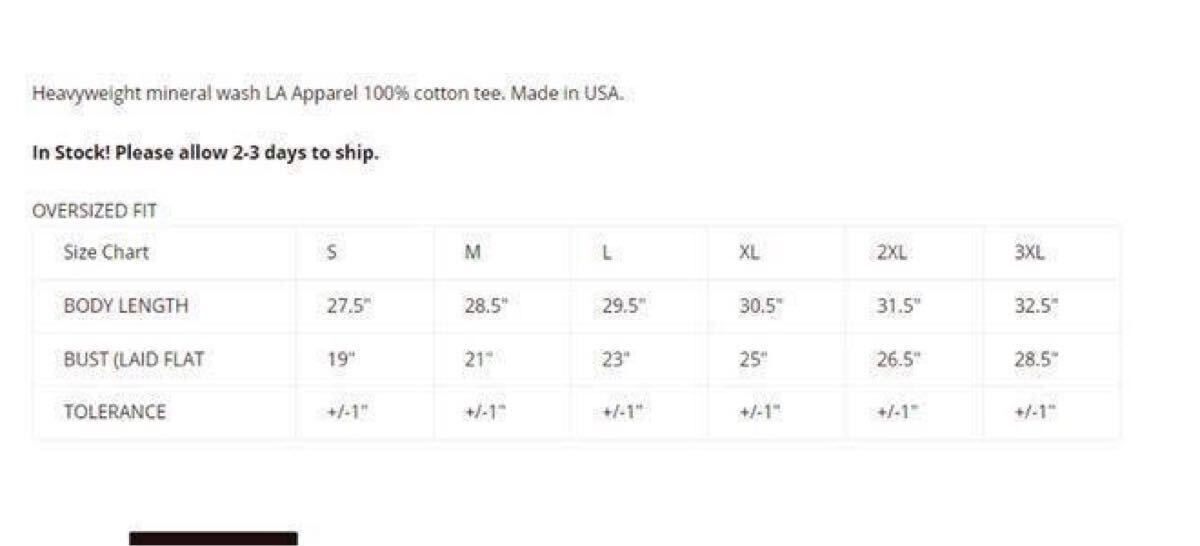Select the S size column header
The image size is (1200, 546).
coord(332,253)
